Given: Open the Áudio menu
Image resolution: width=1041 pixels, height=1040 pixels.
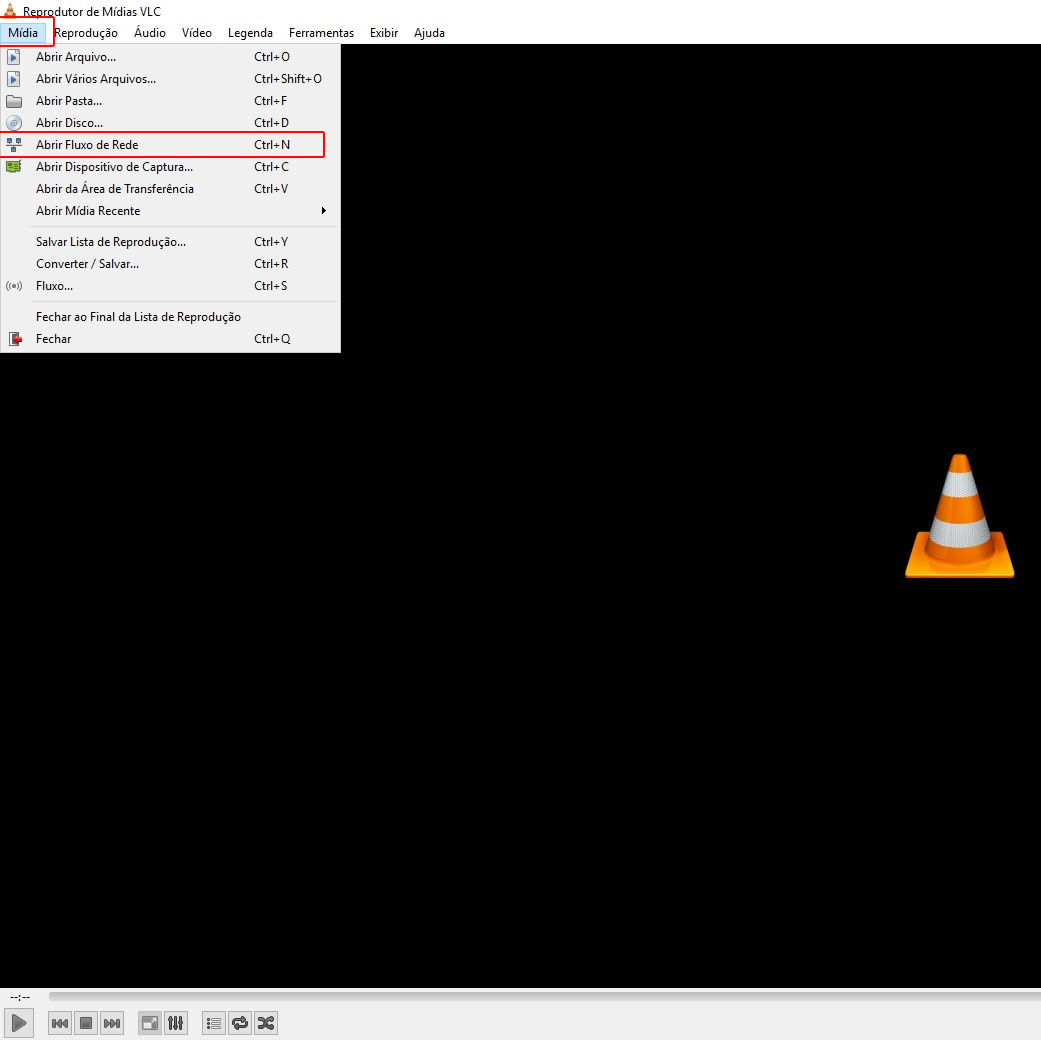Looking at the screenshot, I should (x=150, y=33).
